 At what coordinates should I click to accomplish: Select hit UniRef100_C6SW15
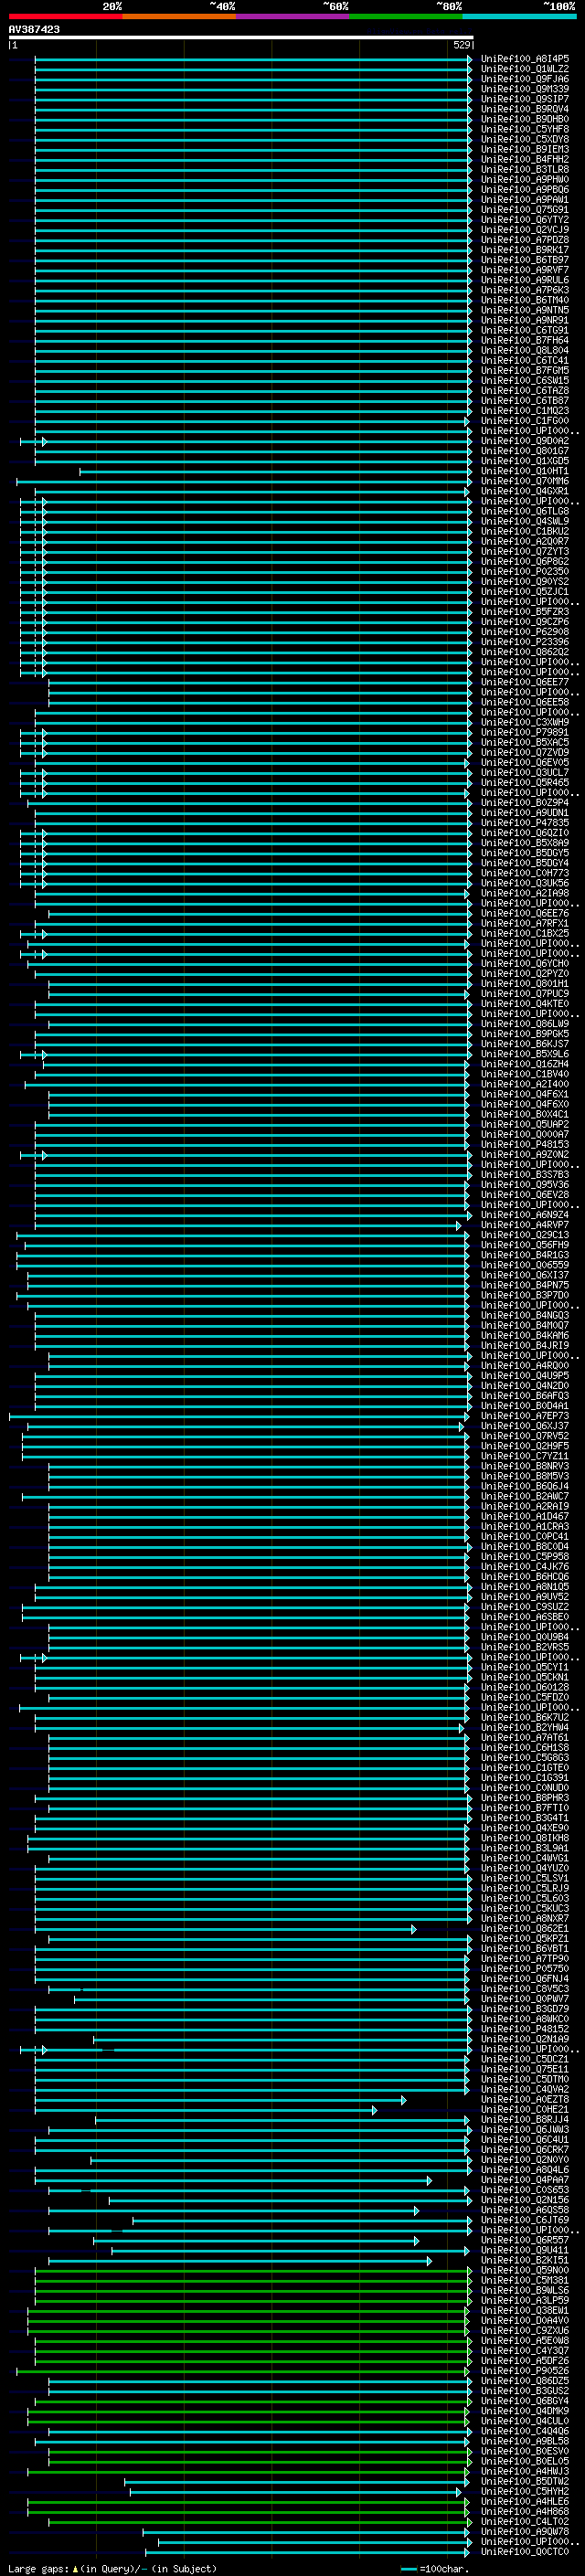click(x=524, y=380)
